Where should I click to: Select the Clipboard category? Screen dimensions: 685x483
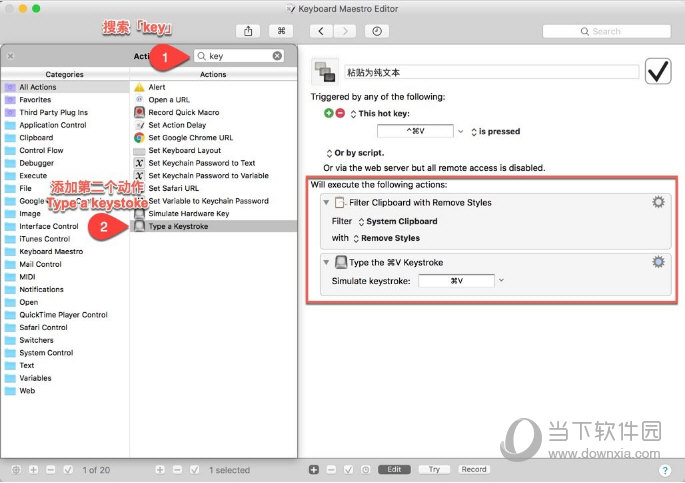[65, 138]
